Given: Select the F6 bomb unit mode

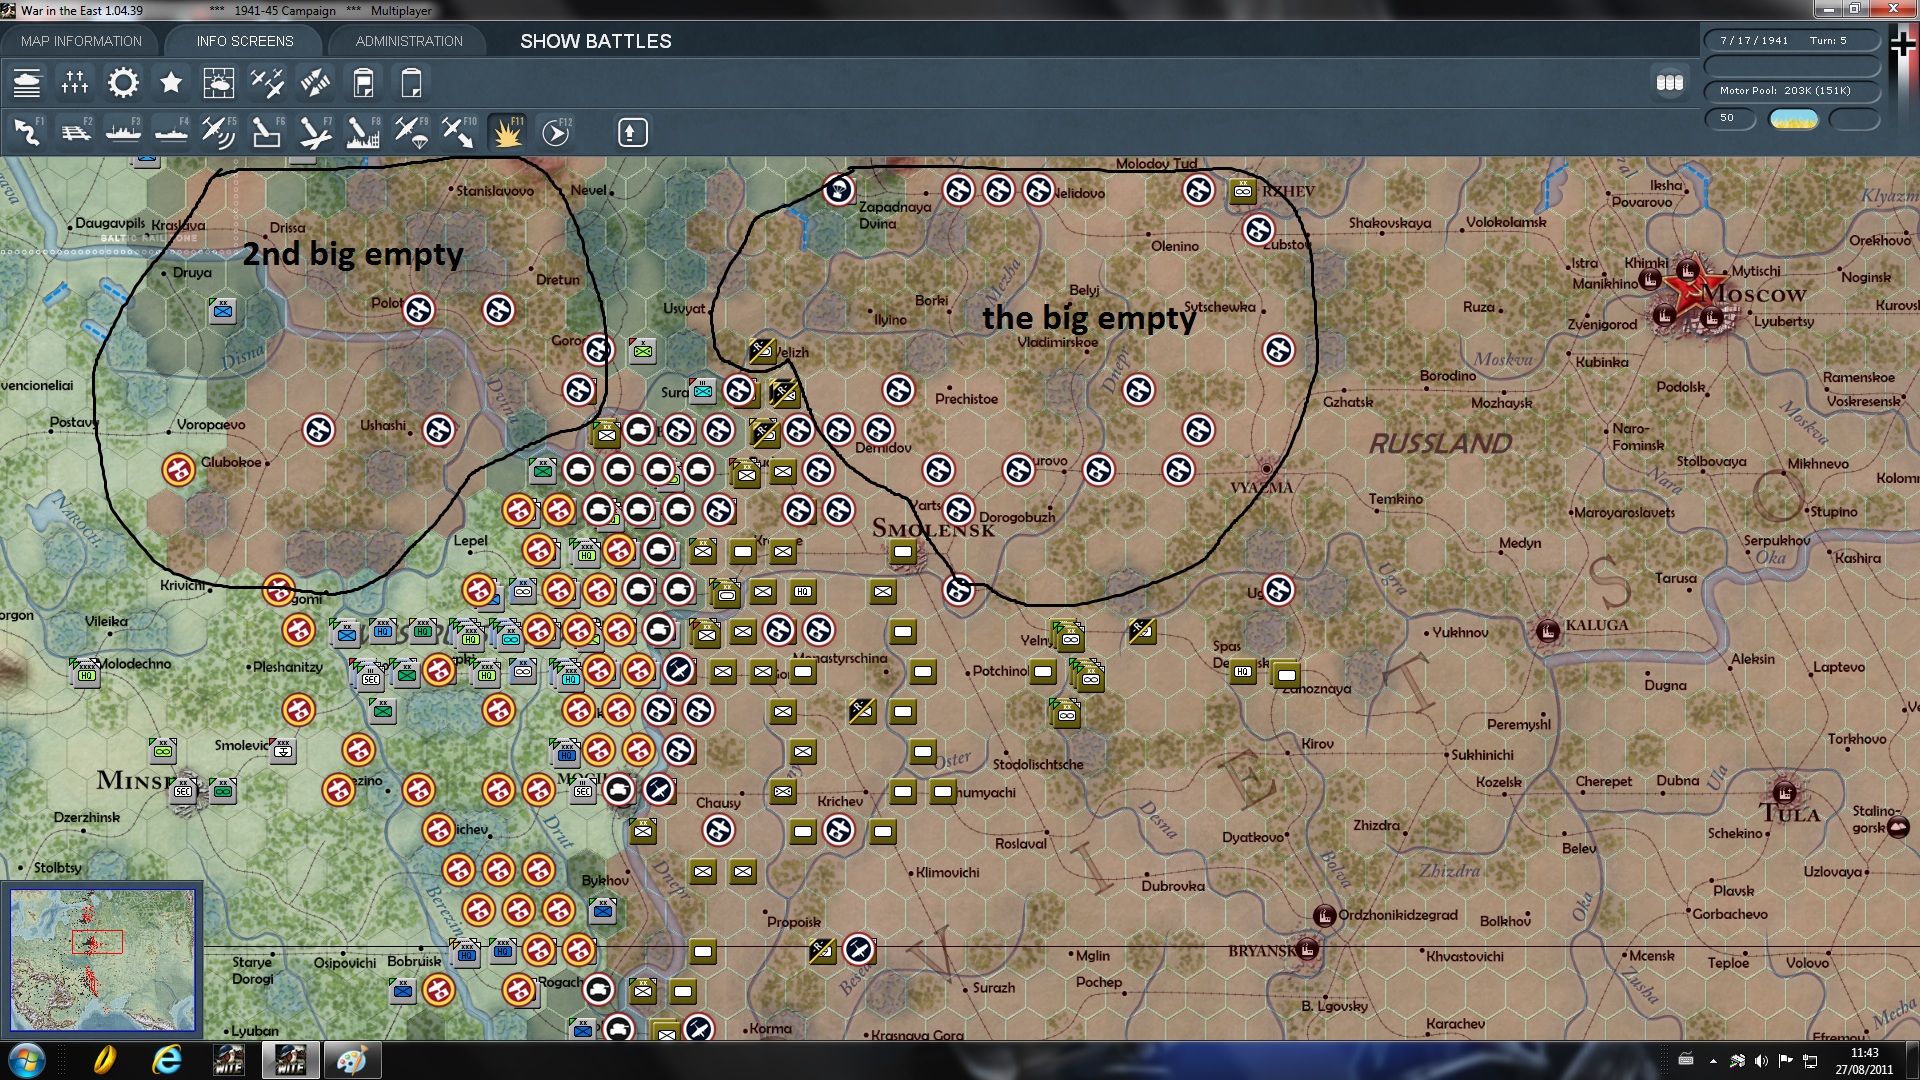Looking at the screenshot, I should point(267,132).
